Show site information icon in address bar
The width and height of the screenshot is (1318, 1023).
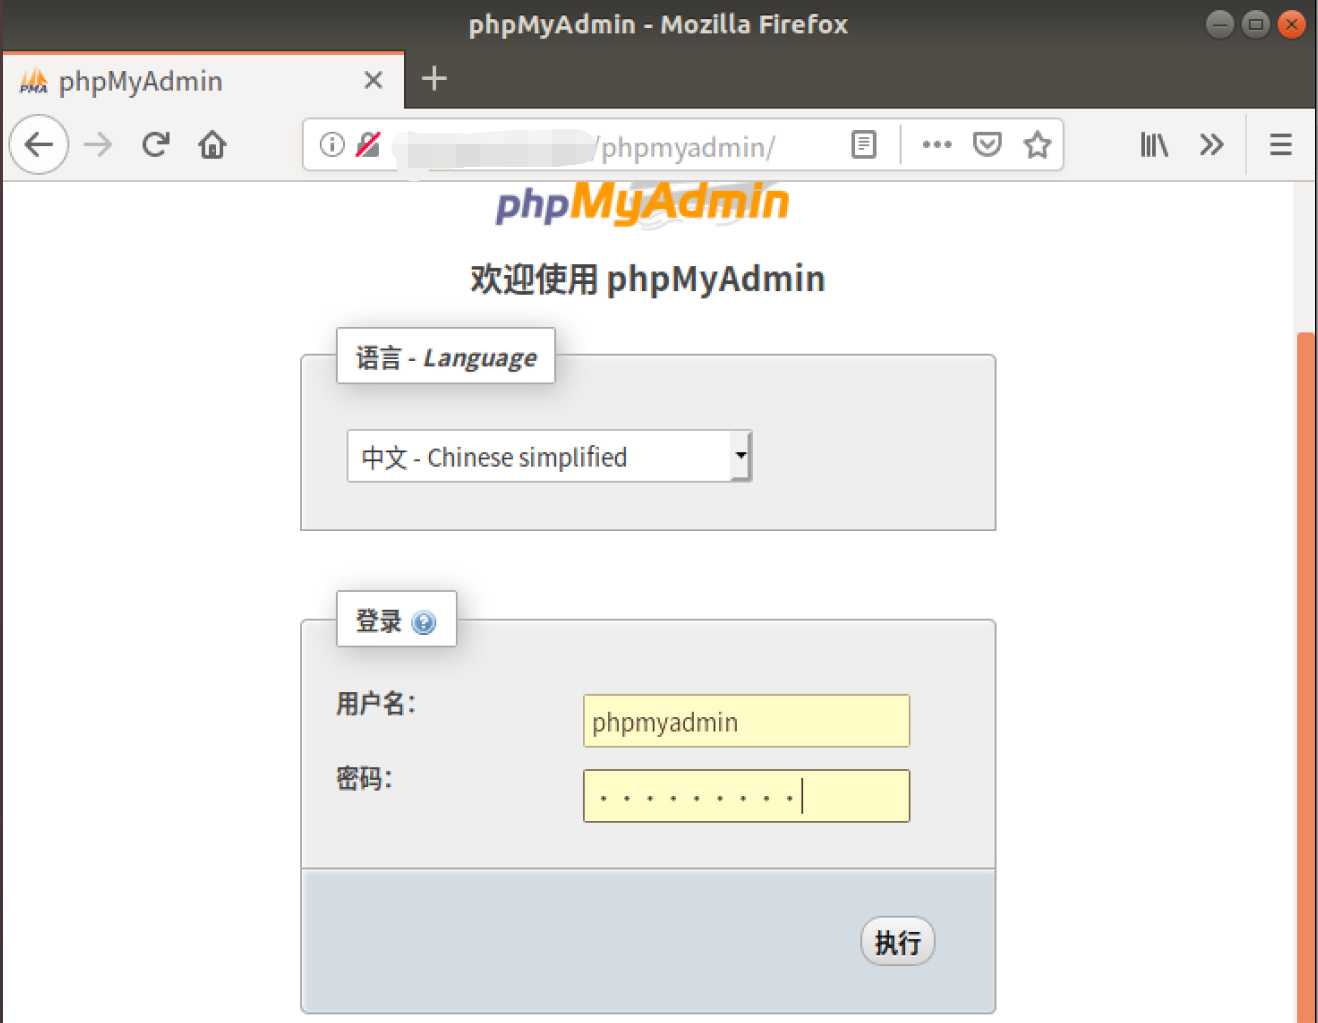(332, 145)
